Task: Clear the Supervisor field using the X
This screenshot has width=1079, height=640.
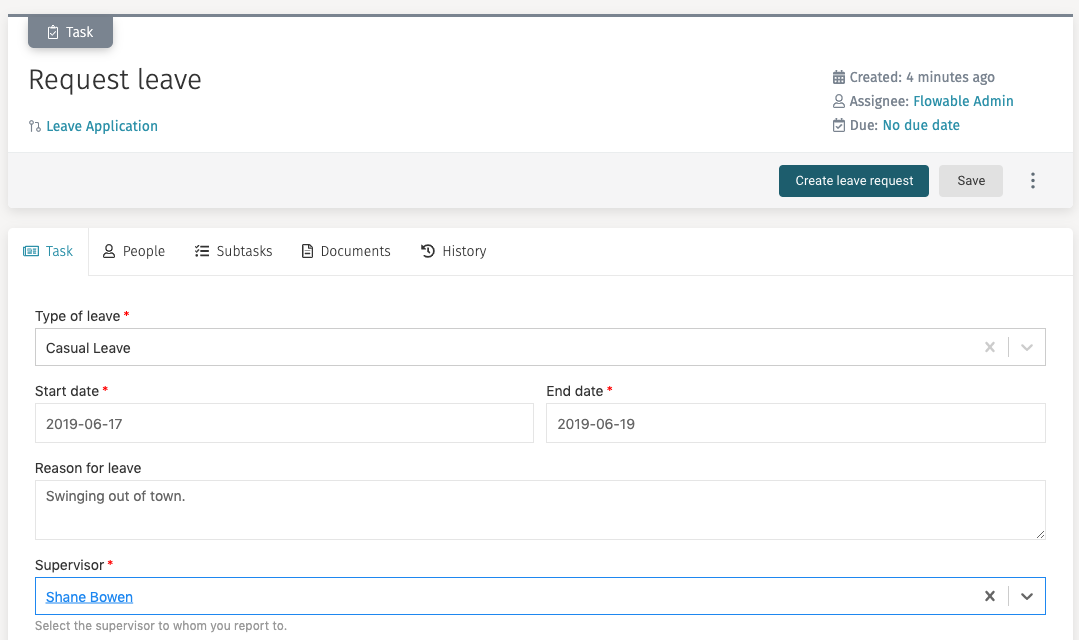Action: coord(989,595)
